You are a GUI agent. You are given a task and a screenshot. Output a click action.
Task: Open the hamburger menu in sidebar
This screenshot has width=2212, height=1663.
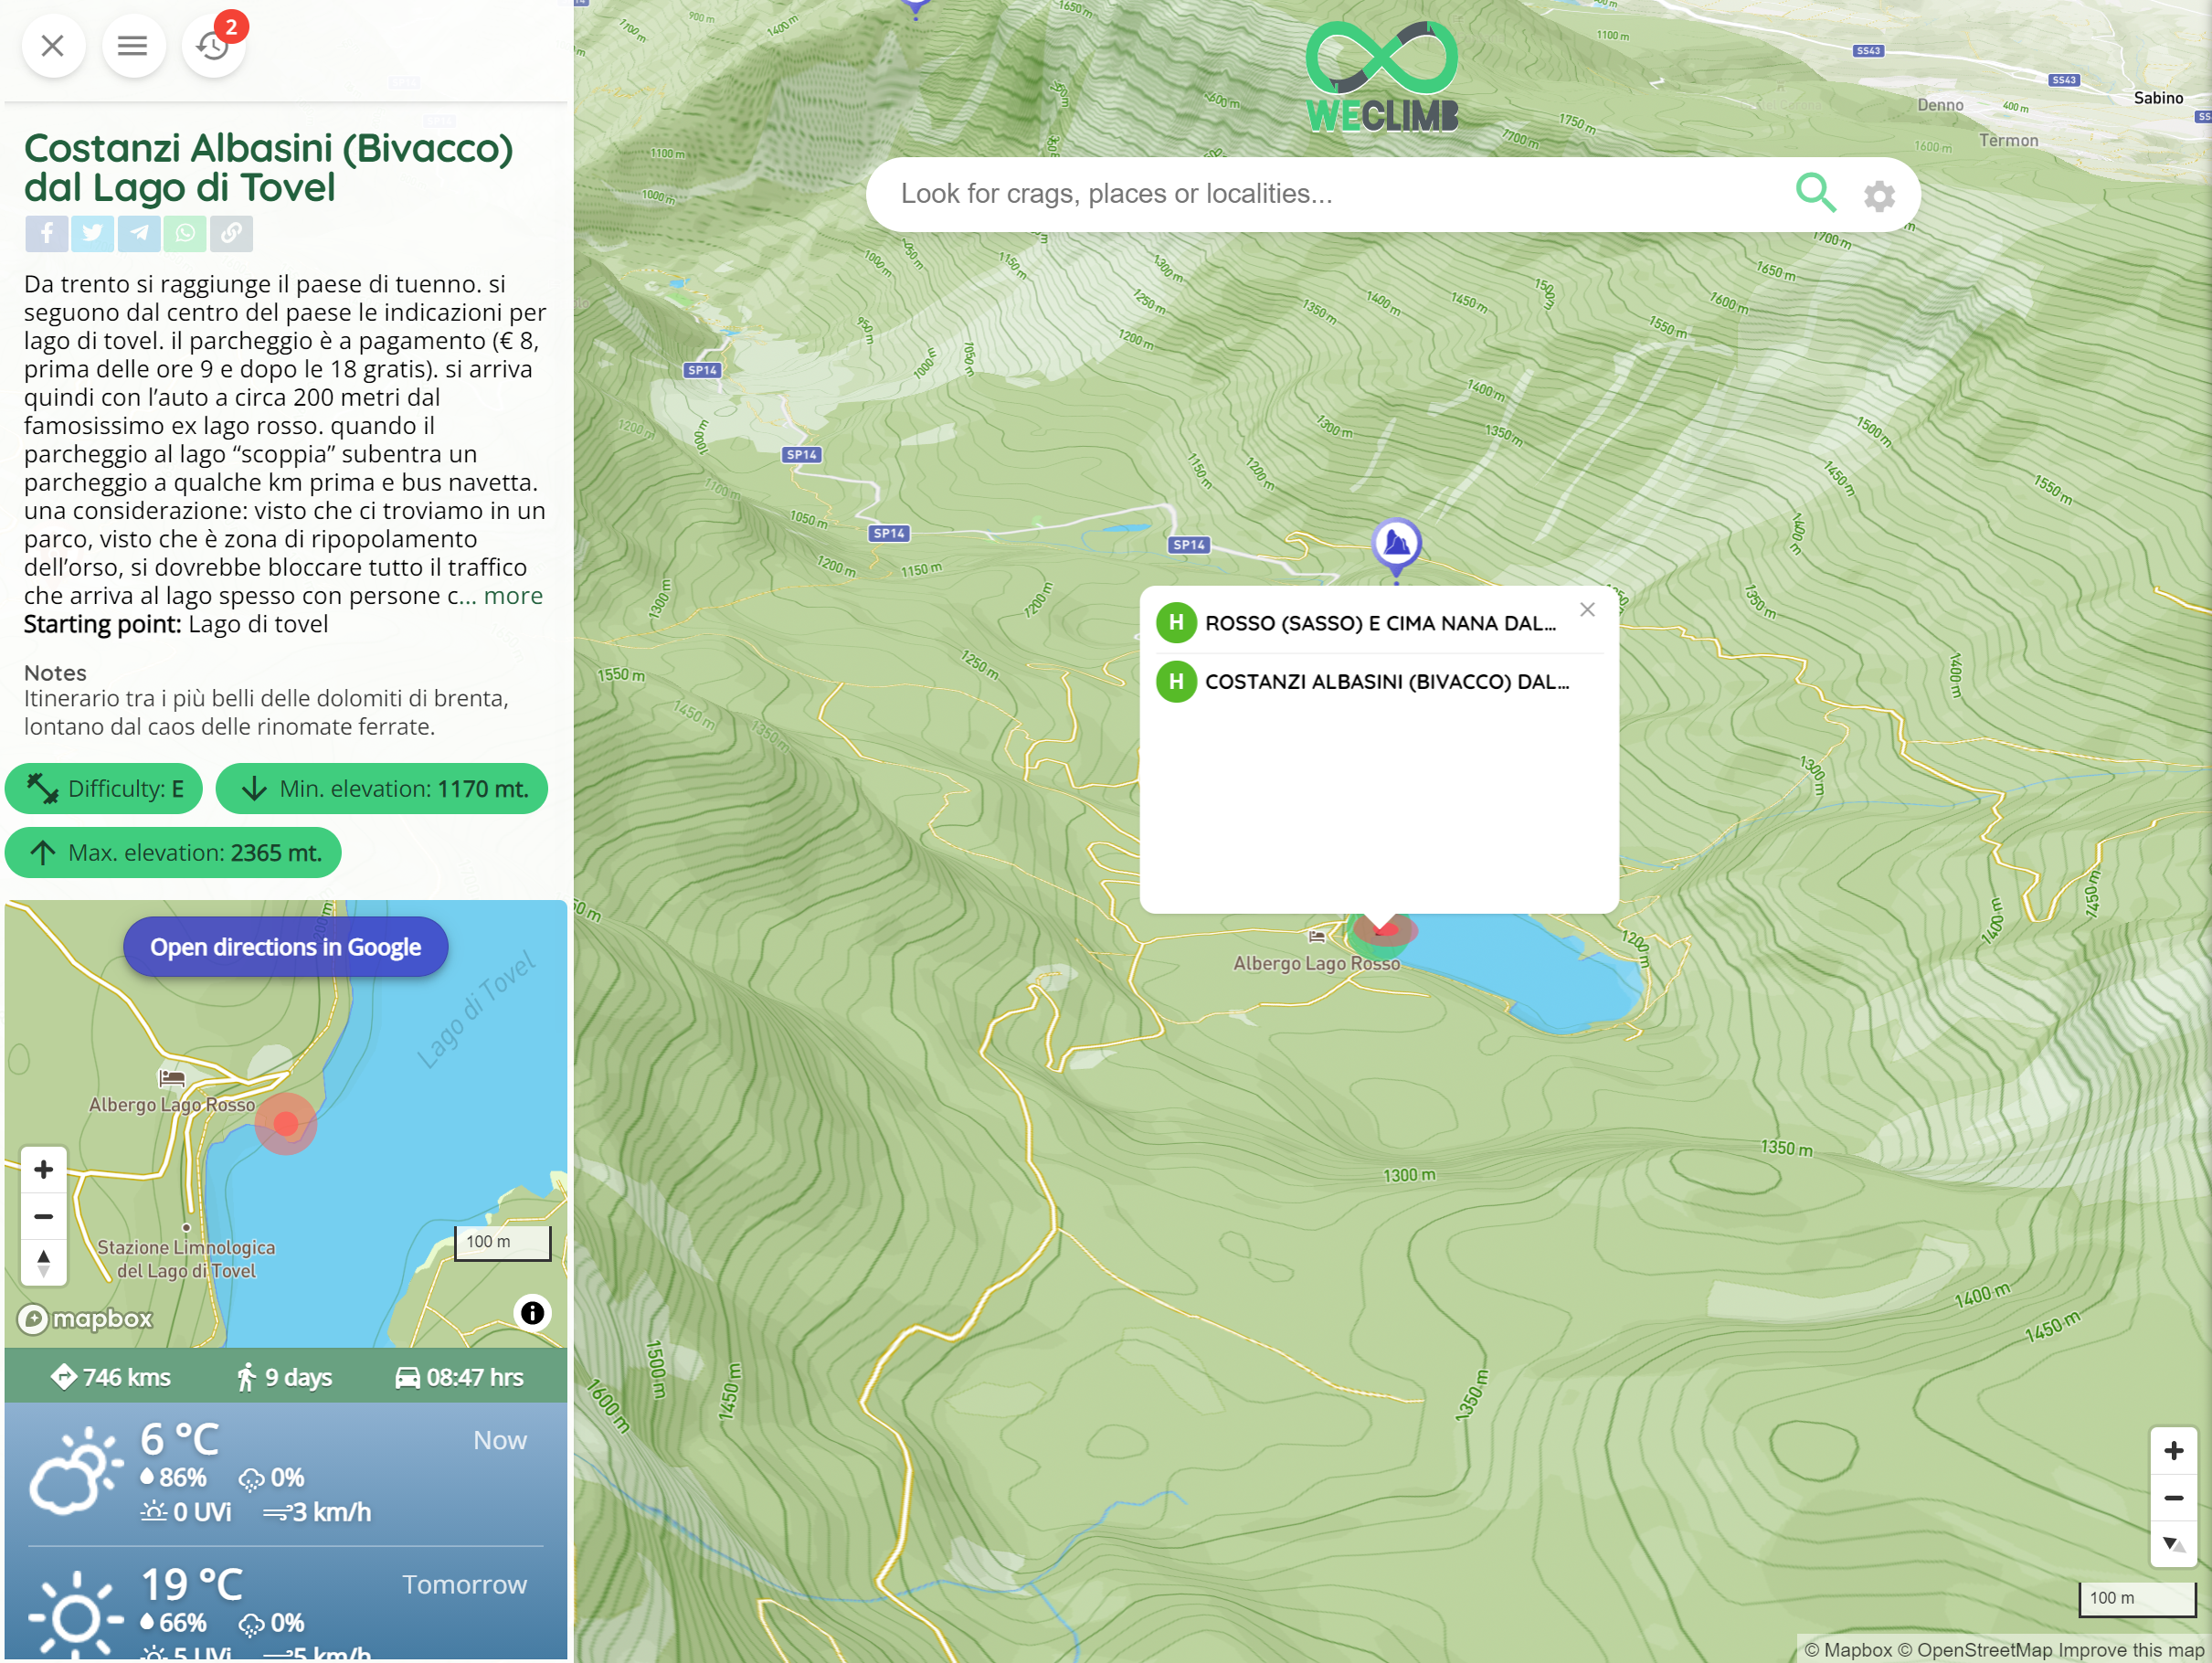(x=132, y=45)
